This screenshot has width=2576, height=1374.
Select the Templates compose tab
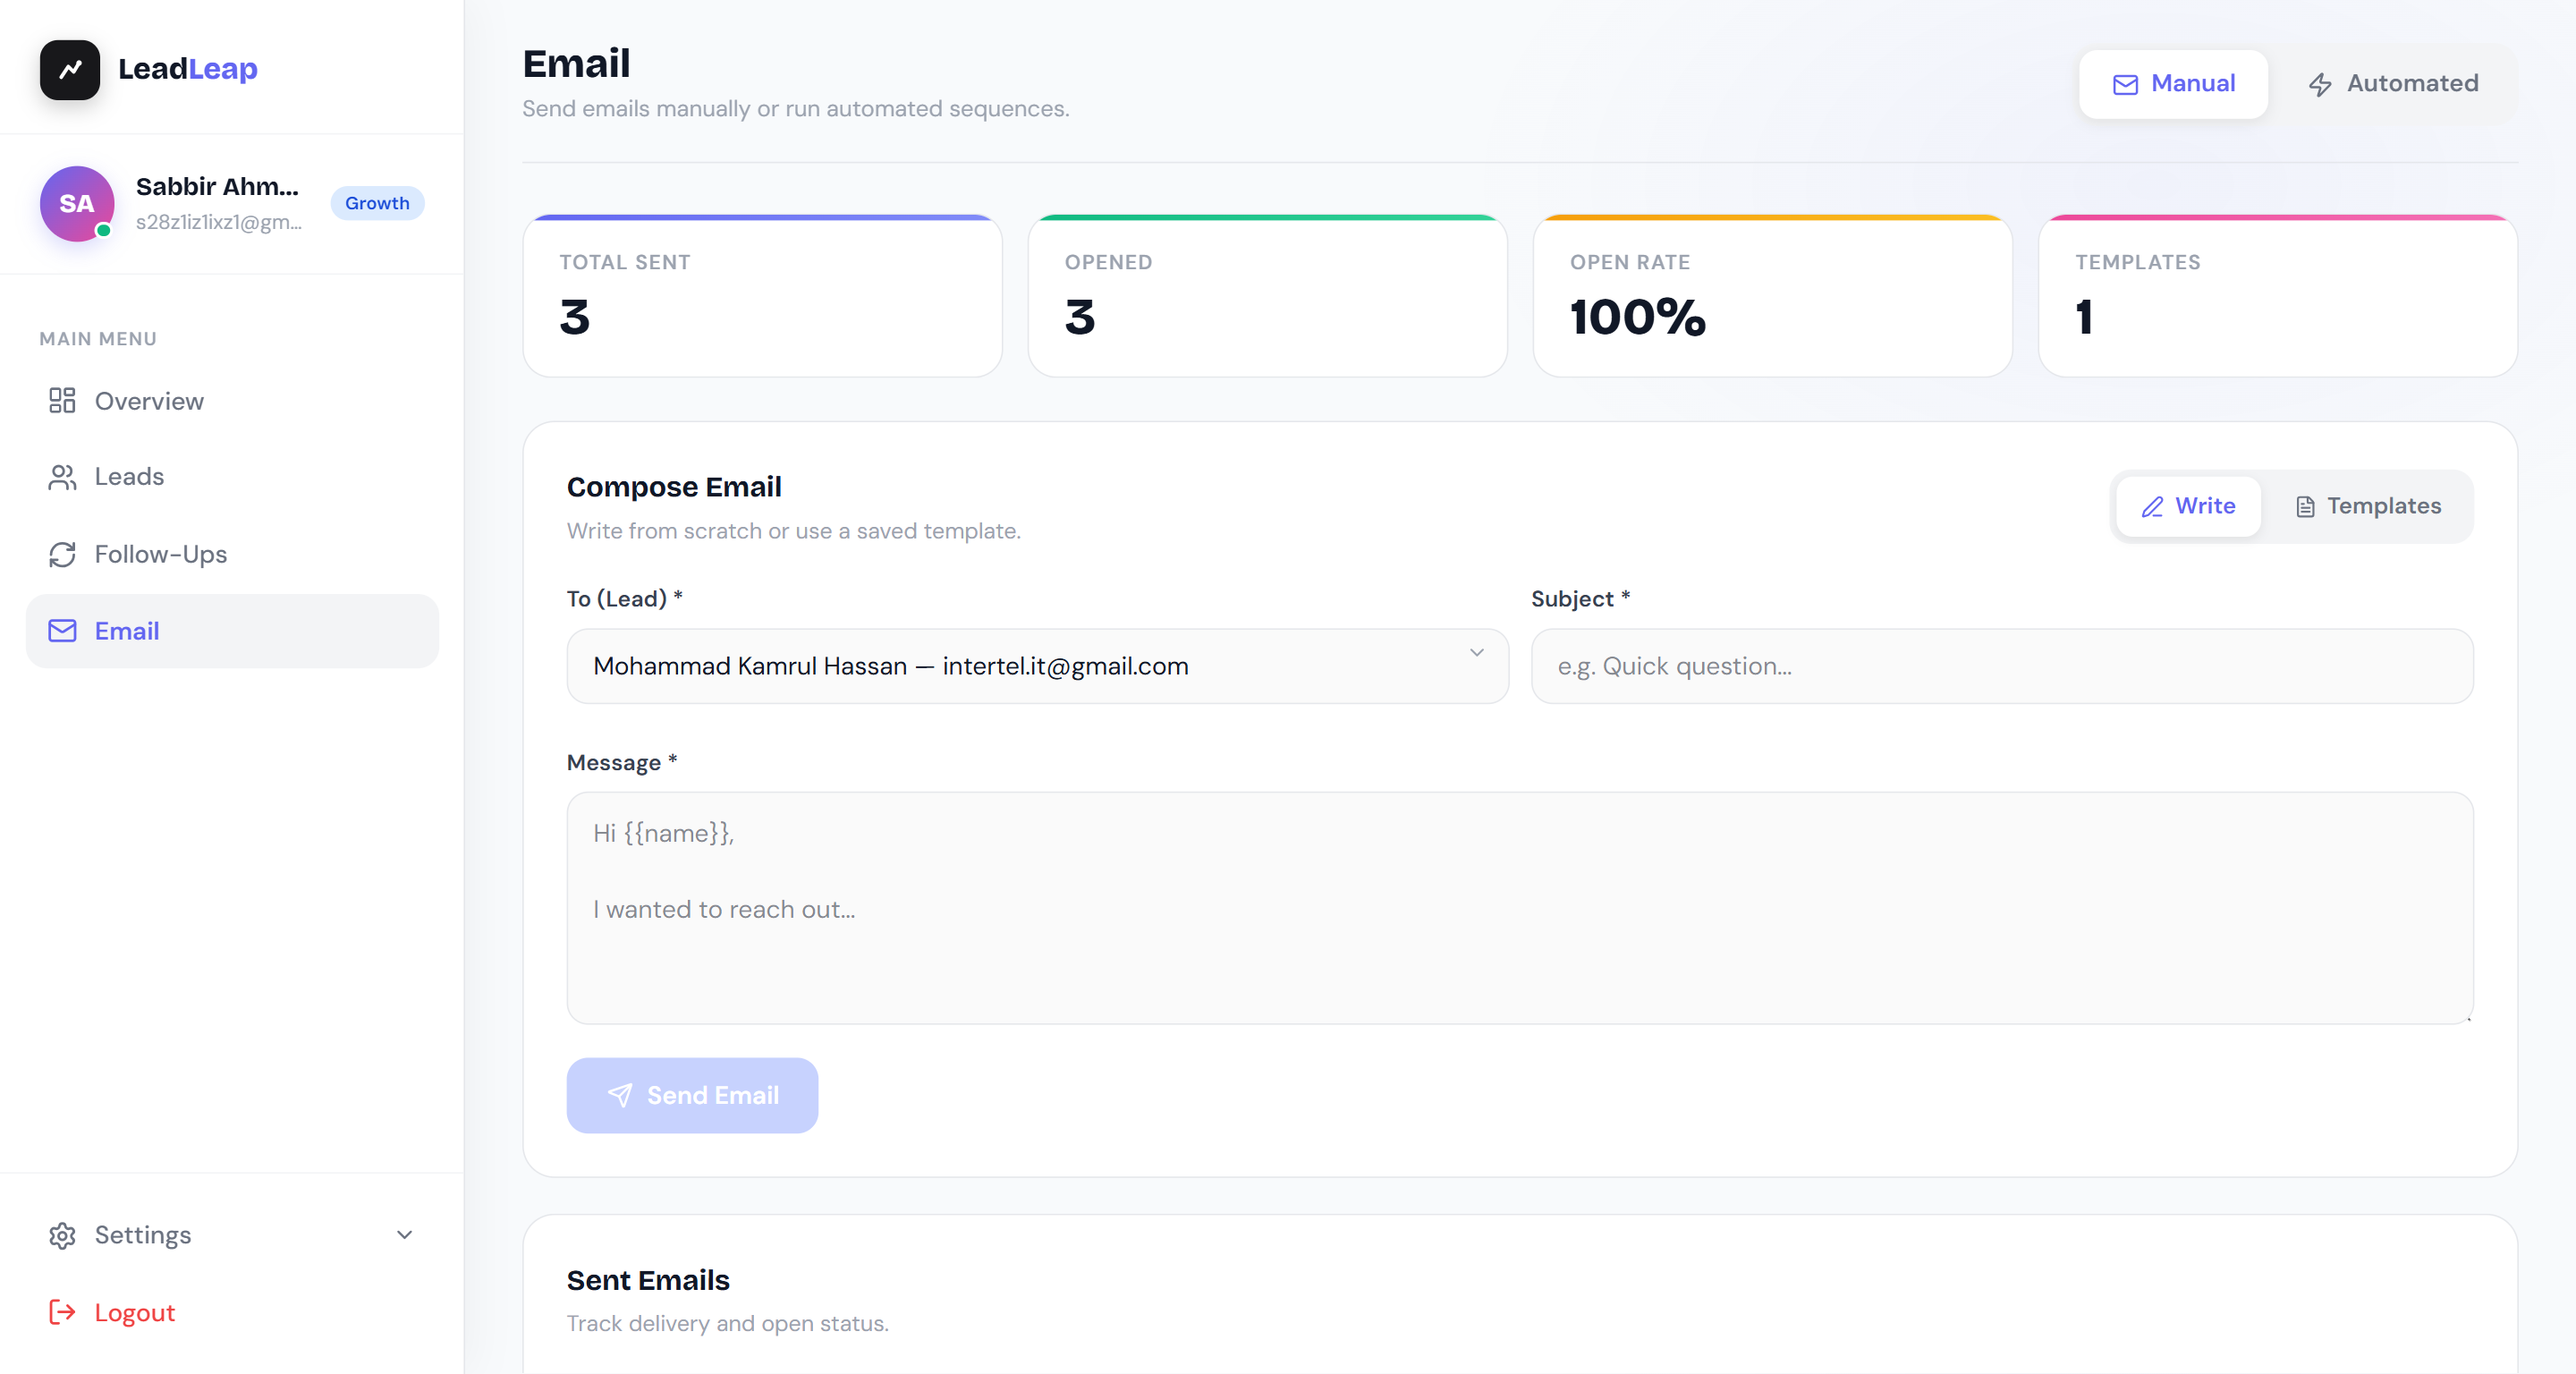pyautogui.click(x=2367, y=507)
